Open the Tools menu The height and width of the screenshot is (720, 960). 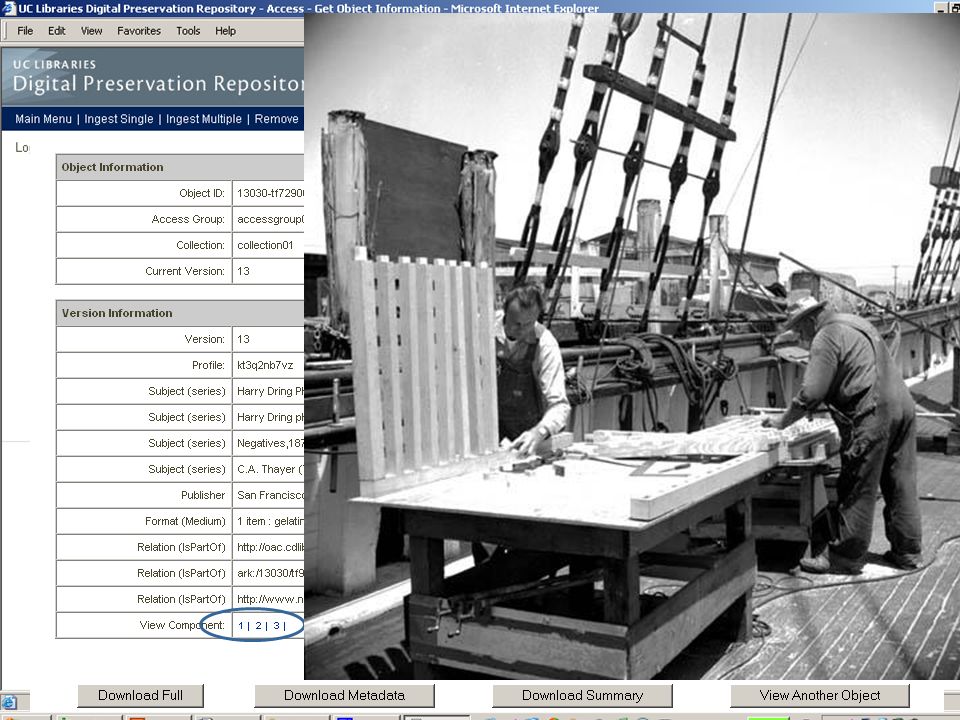click(188, 31)
